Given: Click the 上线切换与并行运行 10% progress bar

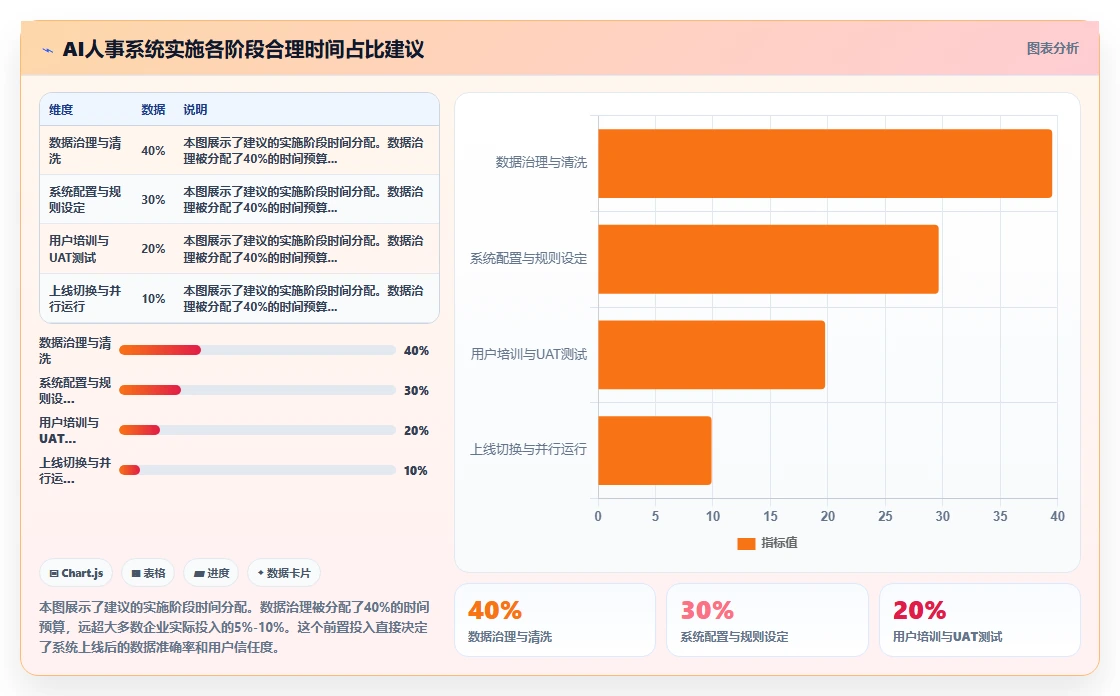Looking at the screenshot, I should [x=257, y=470].
